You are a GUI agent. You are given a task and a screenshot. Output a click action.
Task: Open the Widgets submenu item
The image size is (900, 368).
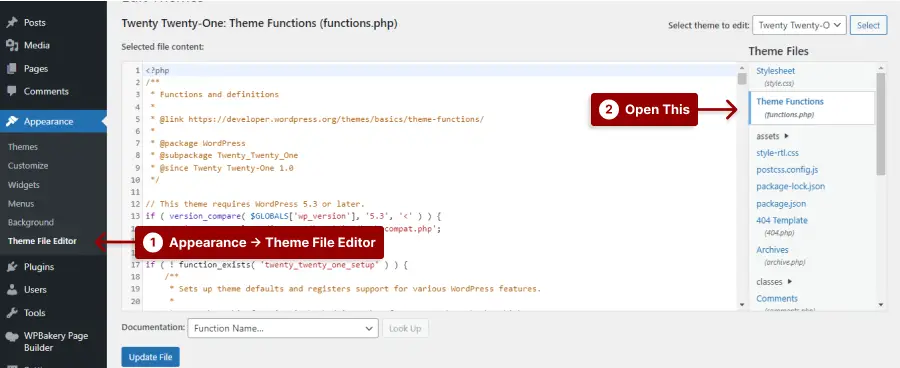pos(24,185)
